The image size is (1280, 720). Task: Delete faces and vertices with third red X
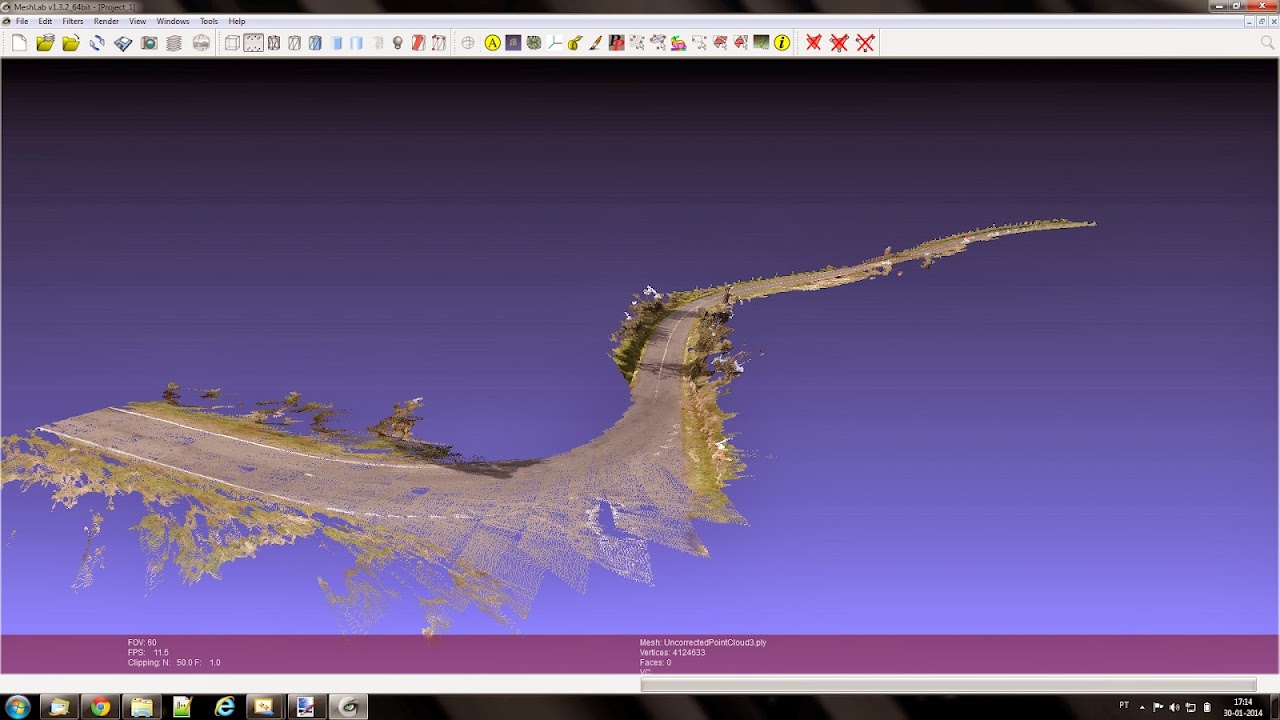(865, 43)
